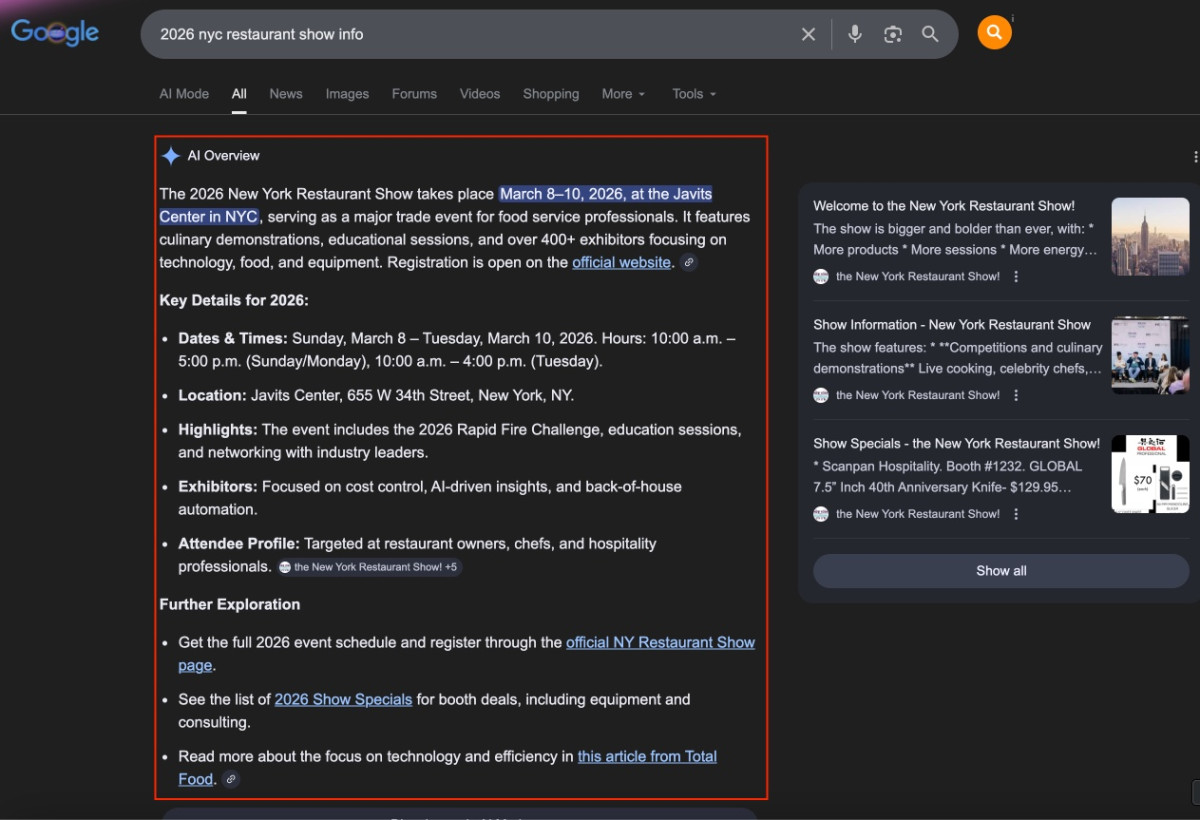Open the Images tab
The height and width of the screenshot is (820, 1200).
(x=347, y=94)
